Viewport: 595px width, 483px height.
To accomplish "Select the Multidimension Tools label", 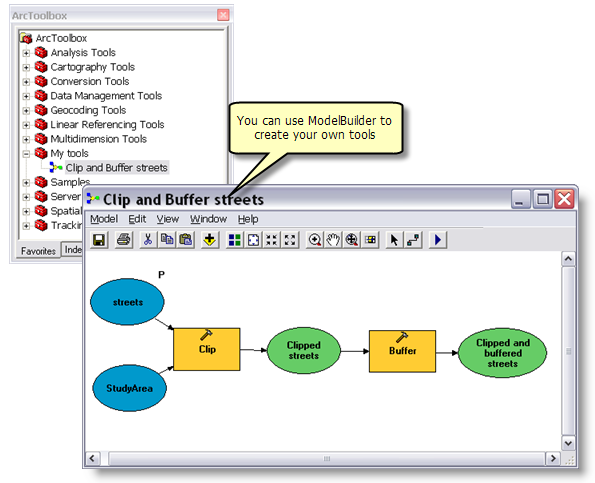I will tap(99, 139).
